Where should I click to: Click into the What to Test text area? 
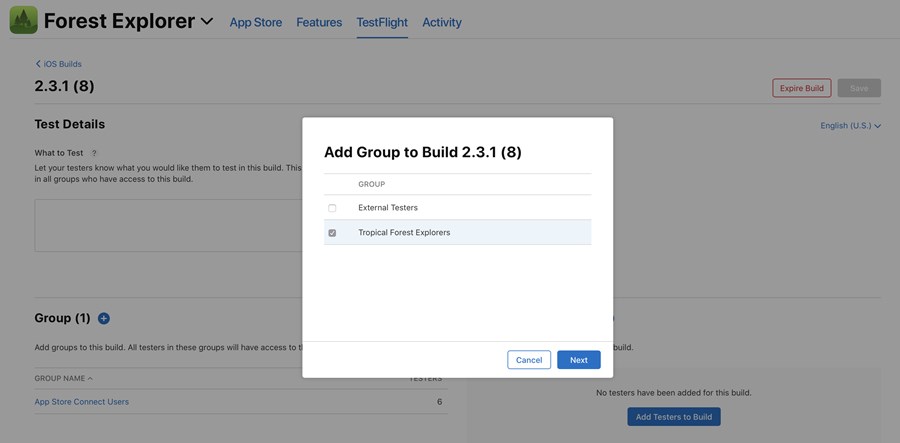(x=169, y=225)
